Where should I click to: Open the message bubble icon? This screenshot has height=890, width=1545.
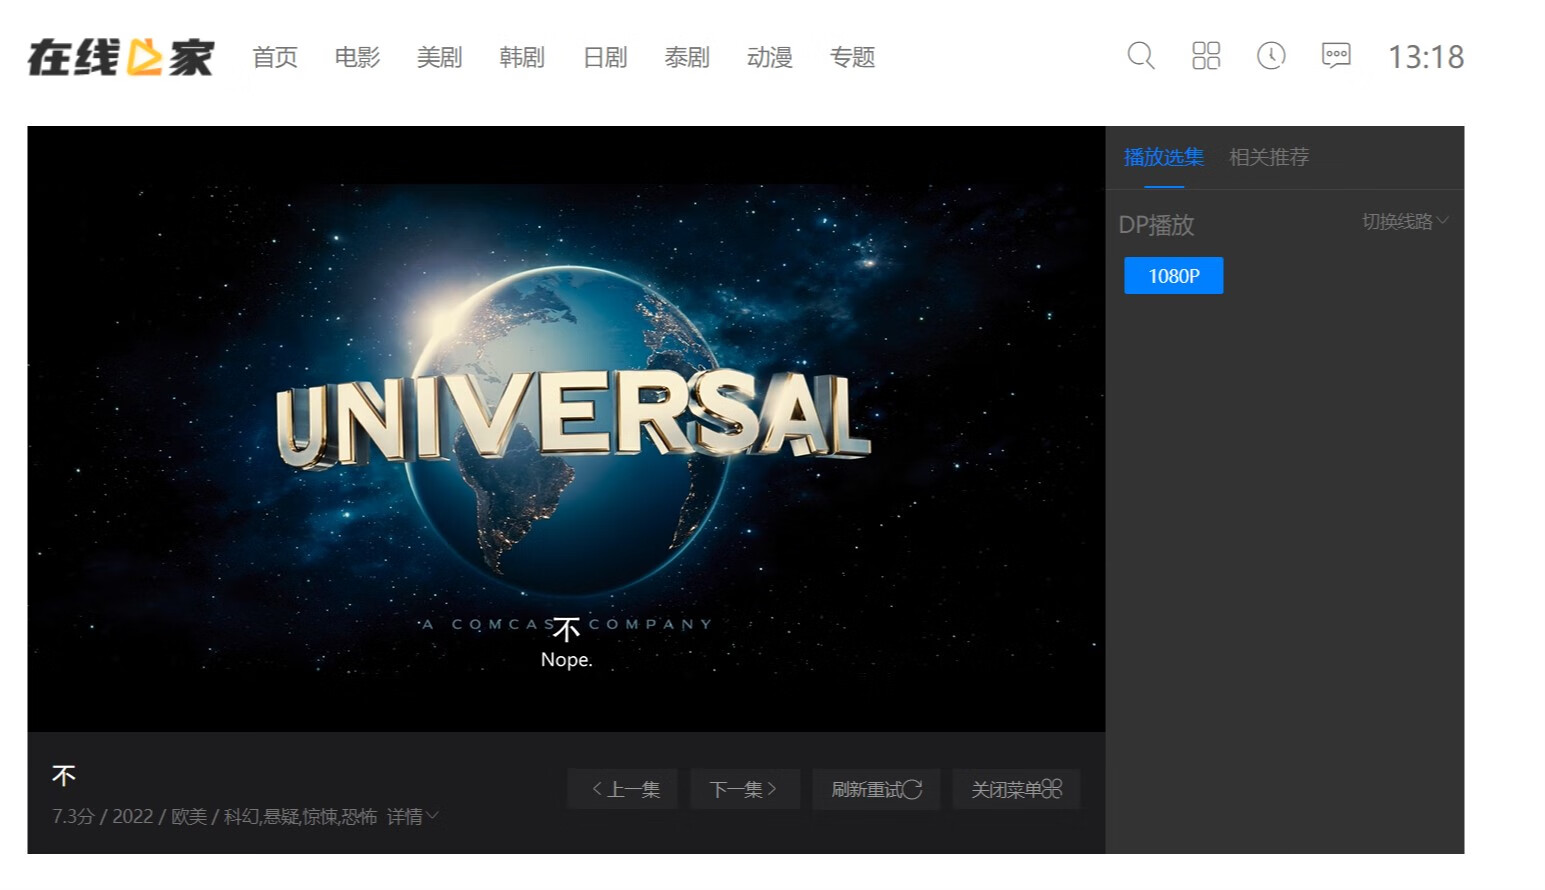pos(1336,56)
